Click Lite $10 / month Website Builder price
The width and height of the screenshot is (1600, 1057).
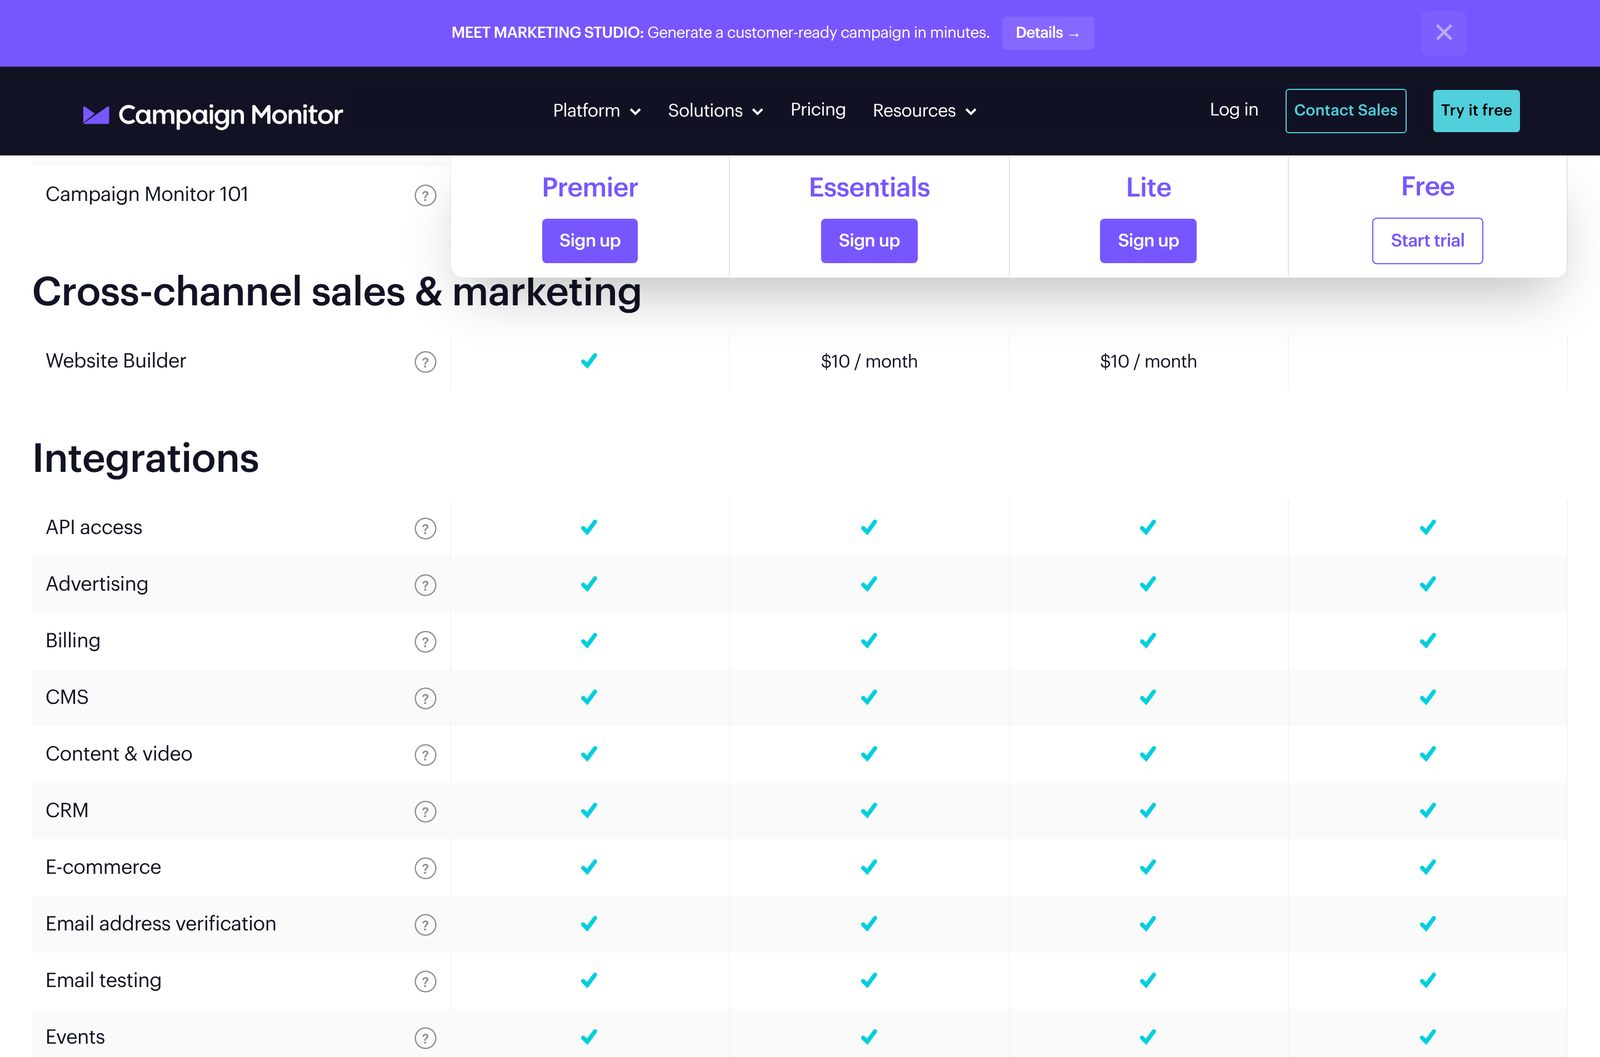click(x=1148, y=362)
